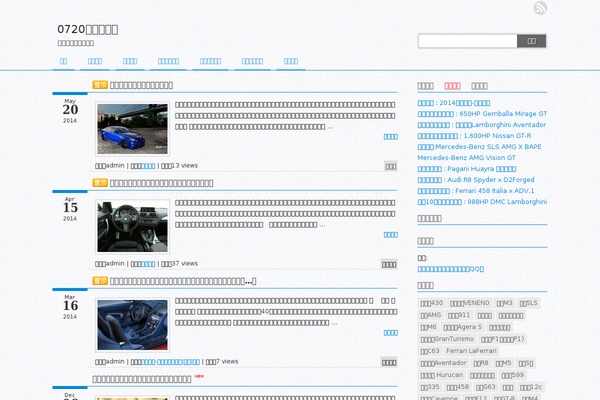Open the blue leather interior thumbnail
This screenshot has height=400, width=600.
pos(132,325)
